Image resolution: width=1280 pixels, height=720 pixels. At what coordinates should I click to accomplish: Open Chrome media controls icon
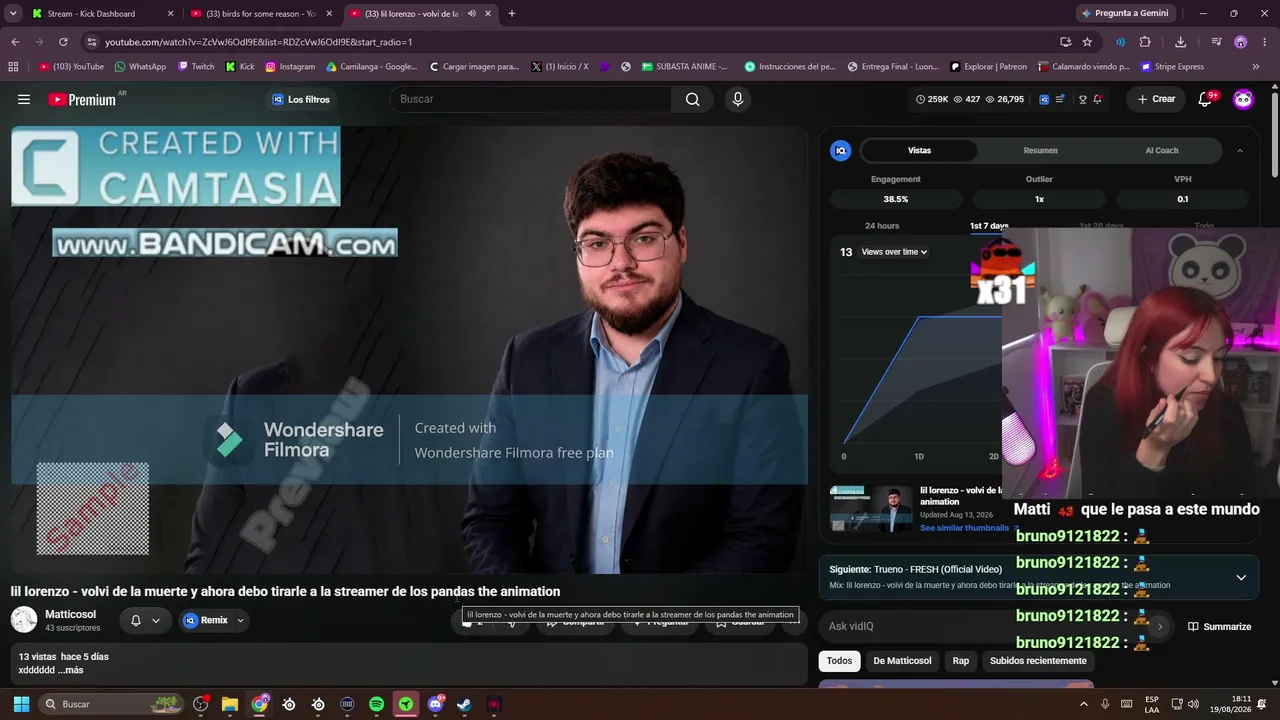tap(1216, 42)
